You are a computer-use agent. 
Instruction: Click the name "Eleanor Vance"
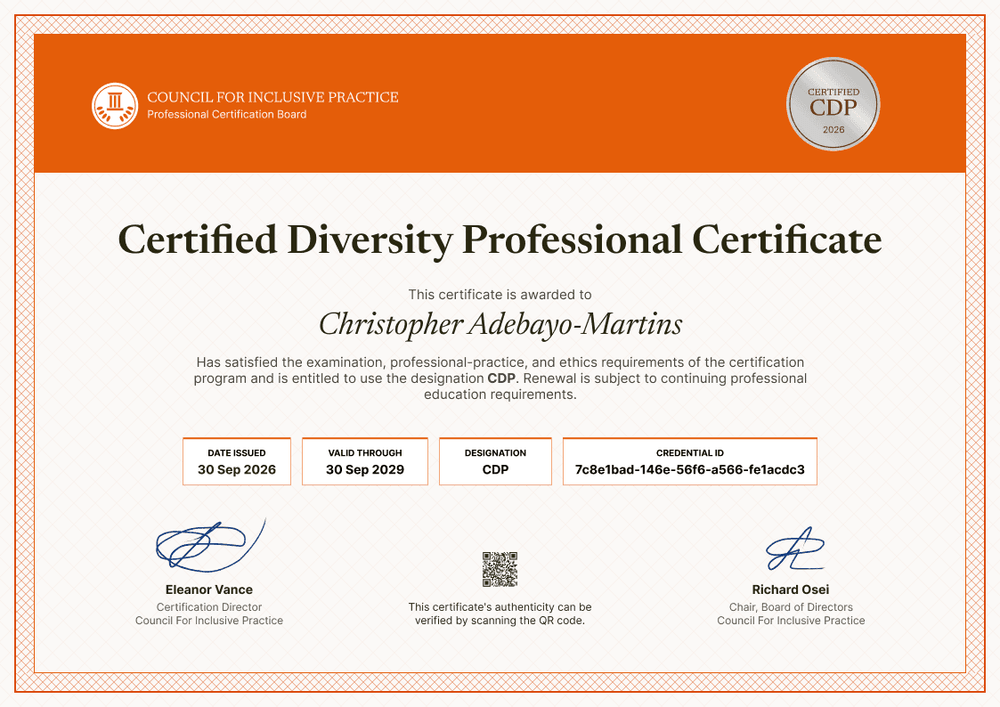click(x=209, y=590)
